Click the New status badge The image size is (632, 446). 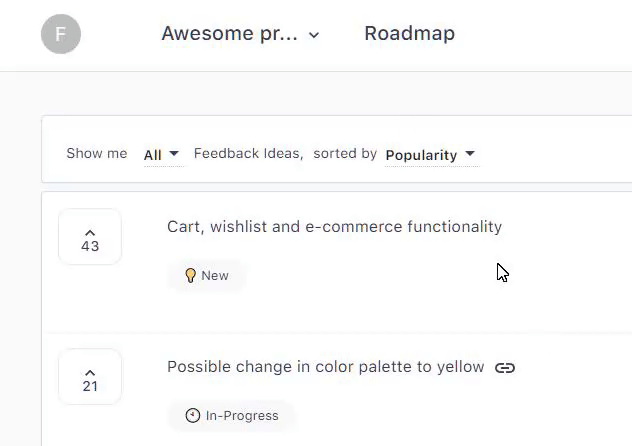point(206,276)
